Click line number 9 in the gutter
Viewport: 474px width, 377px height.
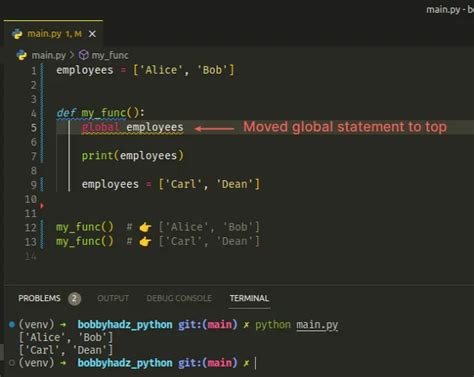pos(34,185)
